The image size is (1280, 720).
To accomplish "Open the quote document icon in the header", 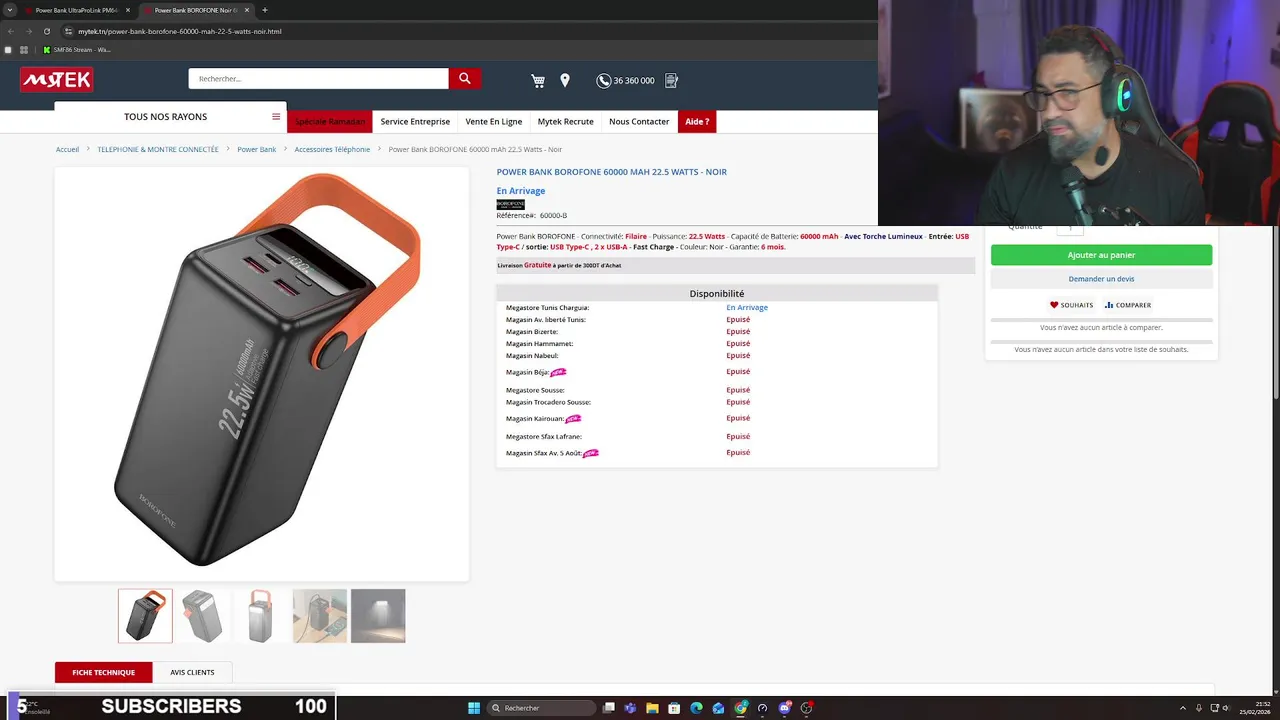I will (x=671, y=80).
